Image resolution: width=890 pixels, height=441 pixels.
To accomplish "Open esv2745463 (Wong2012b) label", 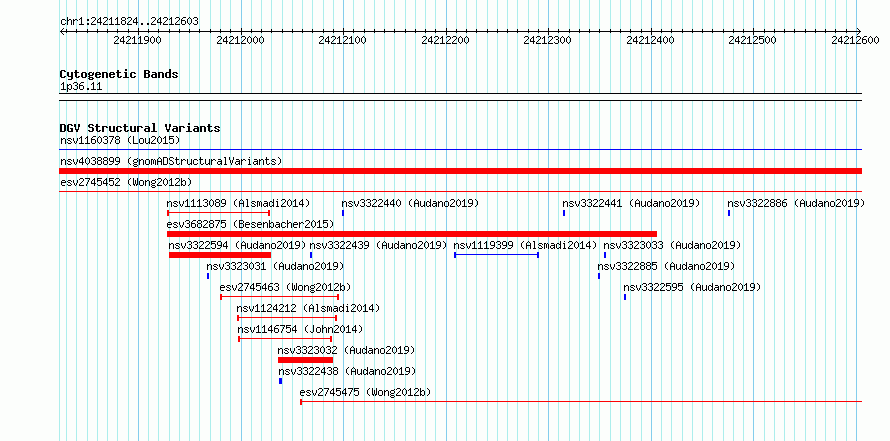I will [286, 287].
